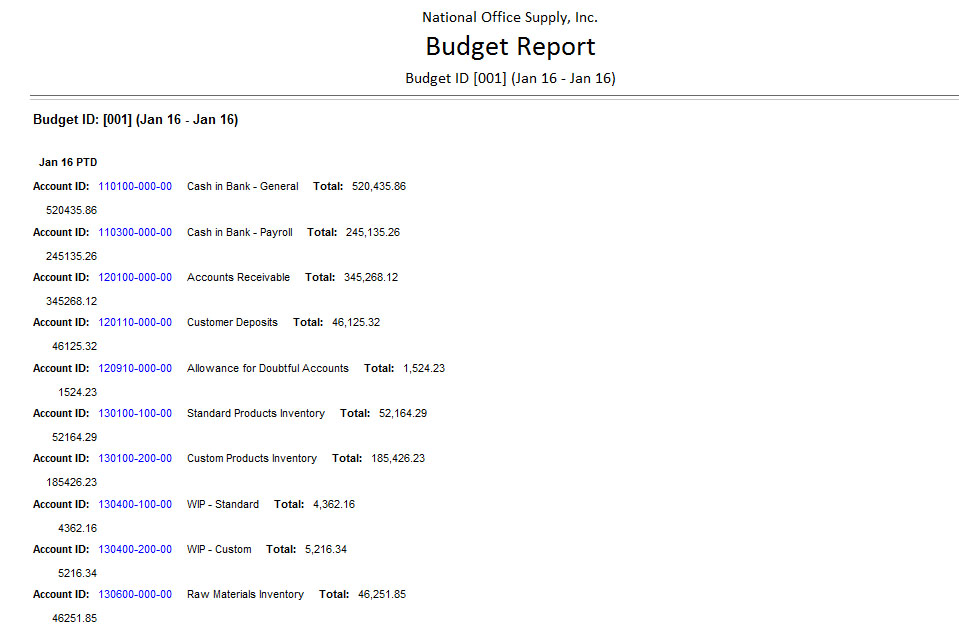Select the Cash in Bank - Payroll name
Screen dimensions: 959x629
click(x=240, y=232)
